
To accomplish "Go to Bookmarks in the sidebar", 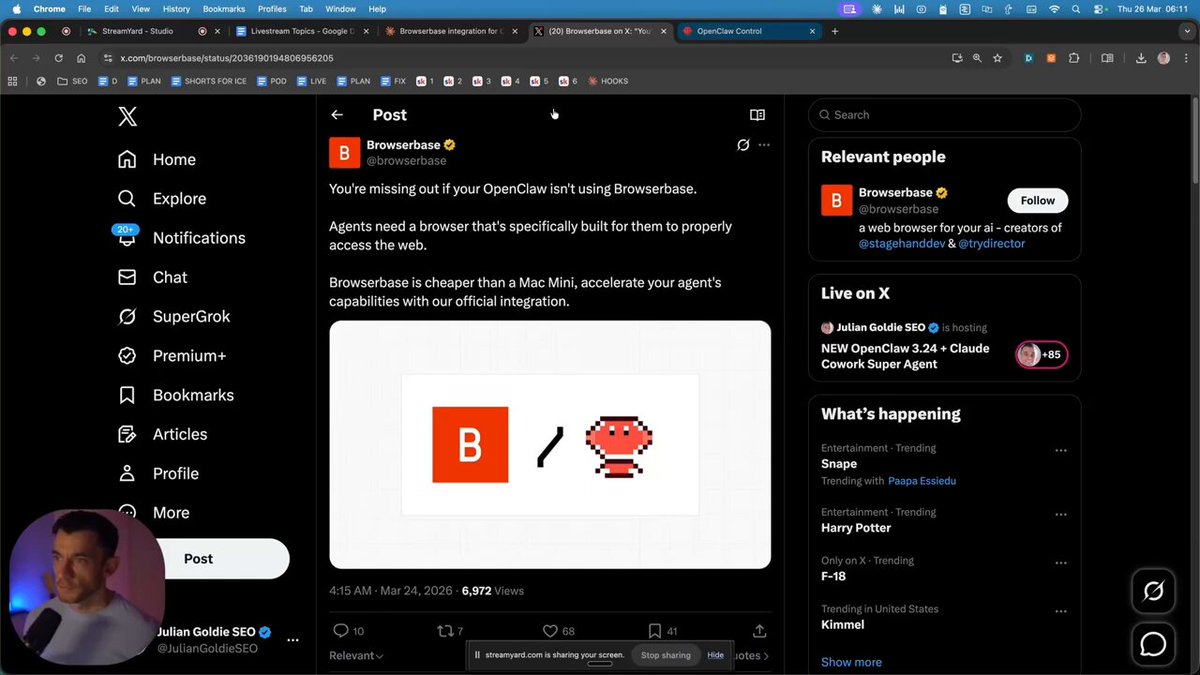I will click(193, 394).
